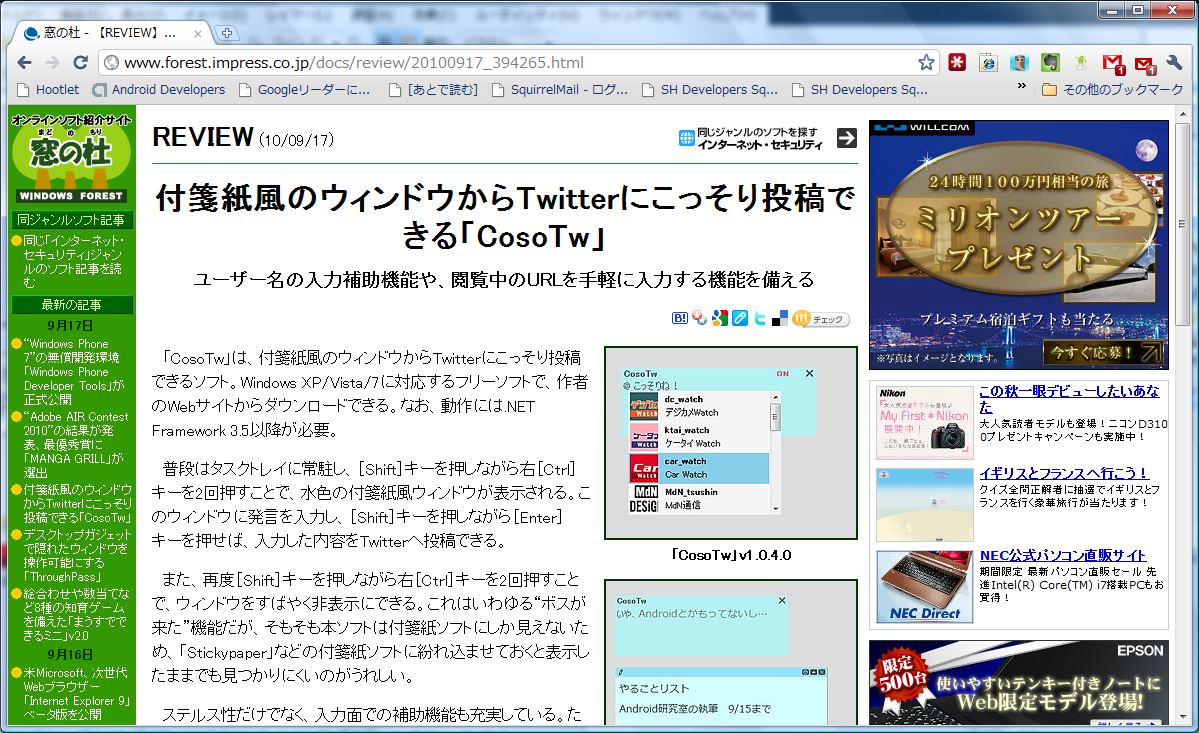Open the 同じジャンルのソフトを探す インターネット・セキュリティ link
The height and width of the screenshot is (733, 1199).
pos(752,138)
